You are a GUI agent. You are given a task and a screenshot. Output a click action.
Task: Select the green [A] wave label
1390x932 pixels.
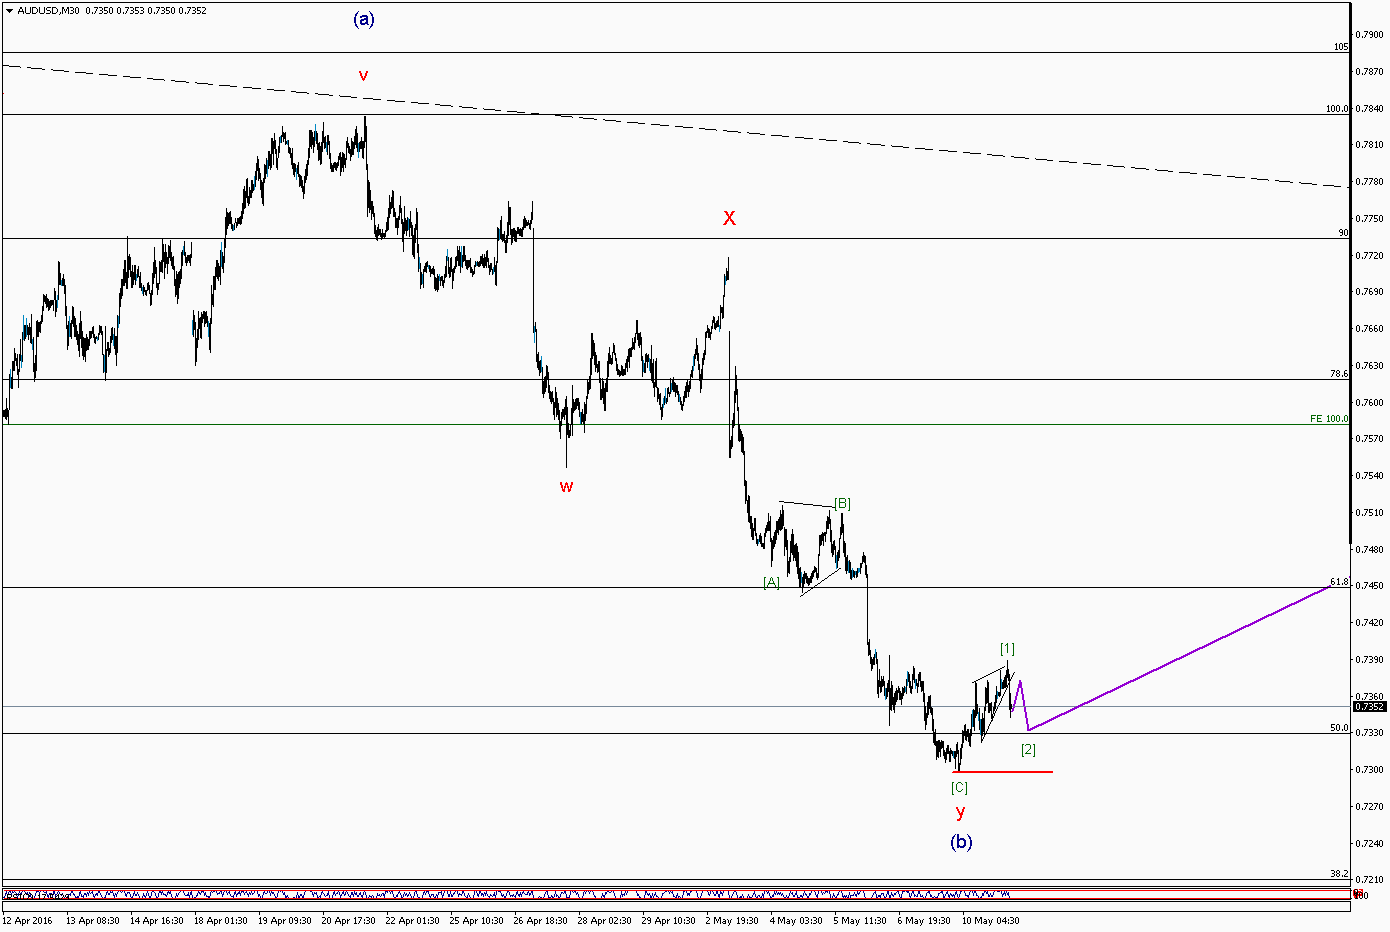click(771, 582)
